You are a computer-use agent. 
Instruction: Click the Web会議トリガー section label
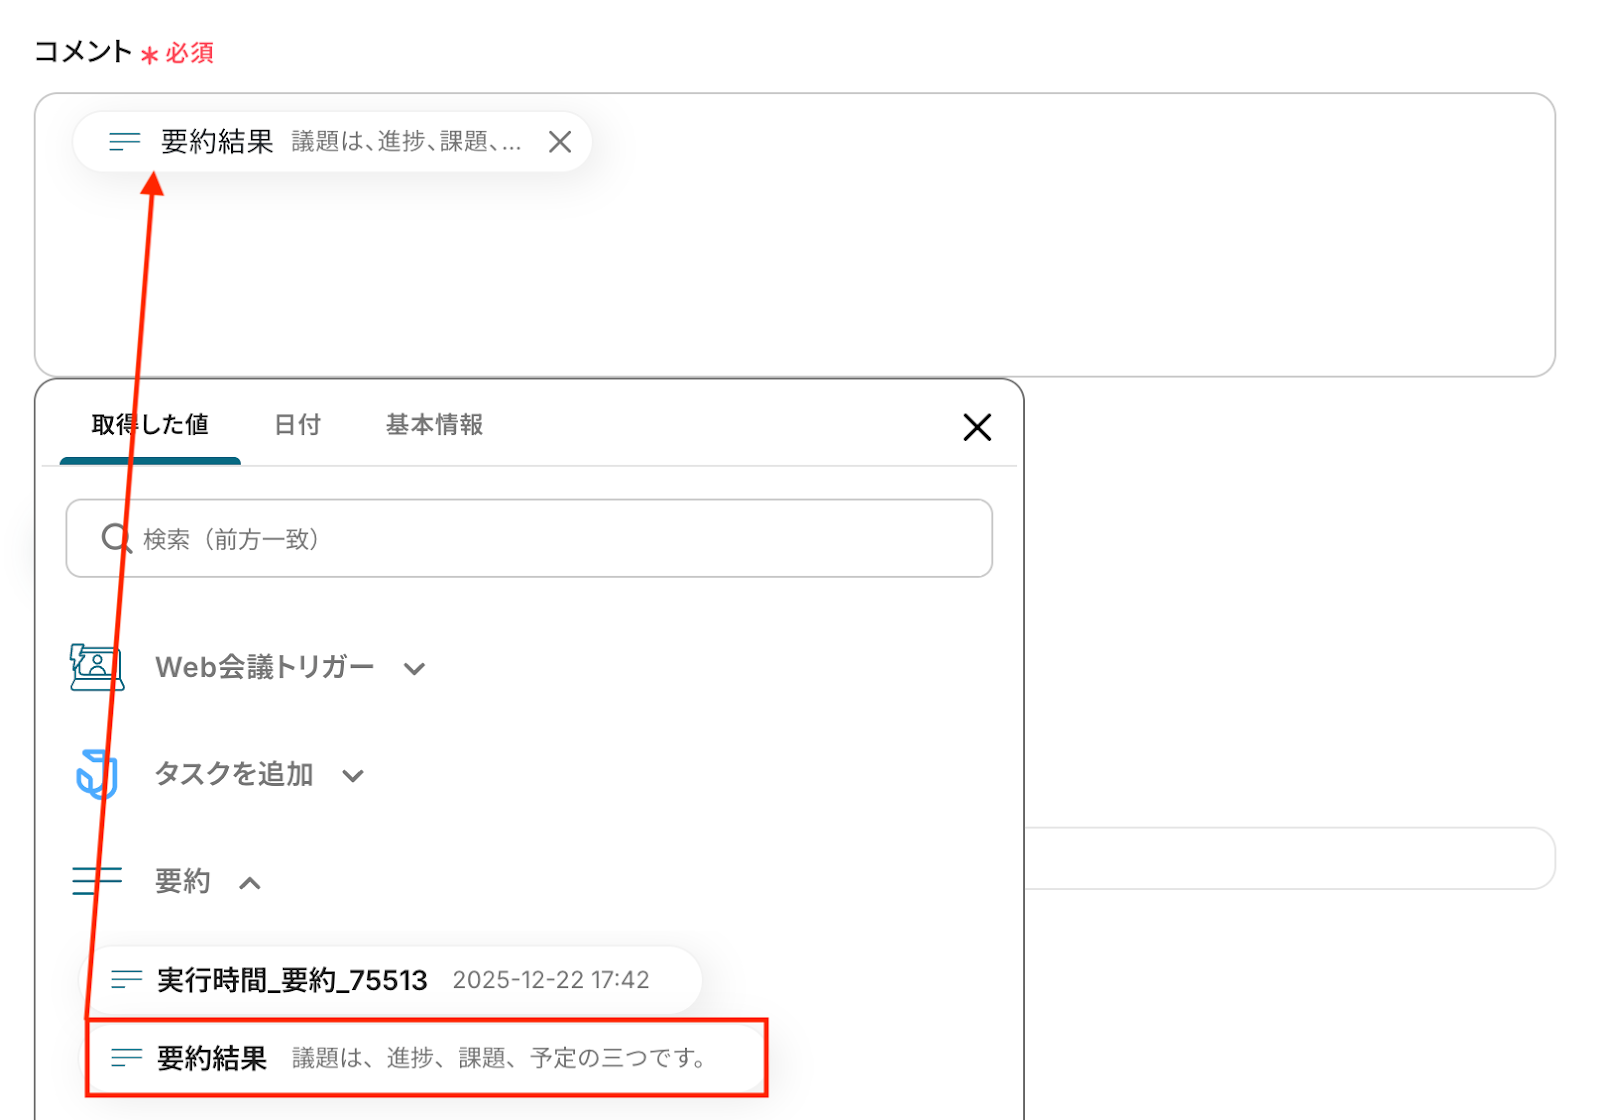(265, 667)
